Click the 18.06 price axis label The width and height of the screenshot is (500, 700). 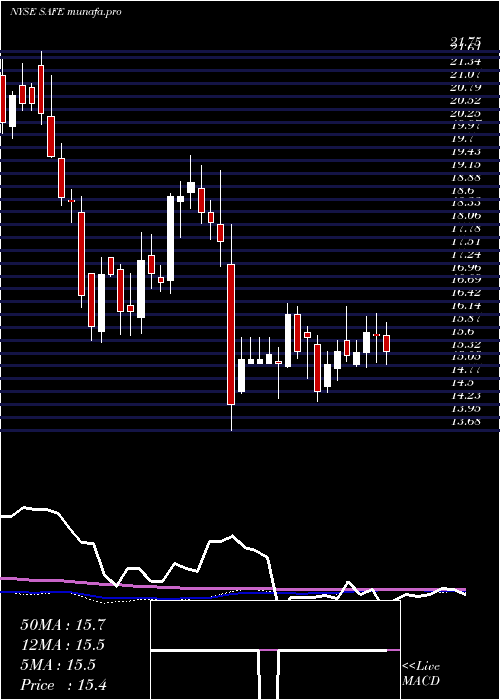[465, 216]
